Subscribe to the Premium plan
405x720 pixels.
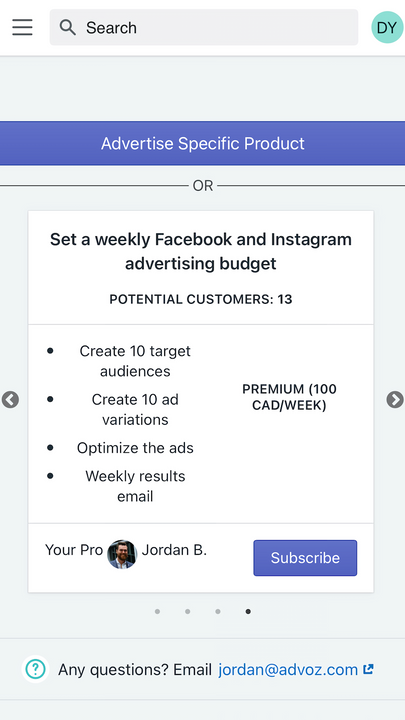click(305, 558)
